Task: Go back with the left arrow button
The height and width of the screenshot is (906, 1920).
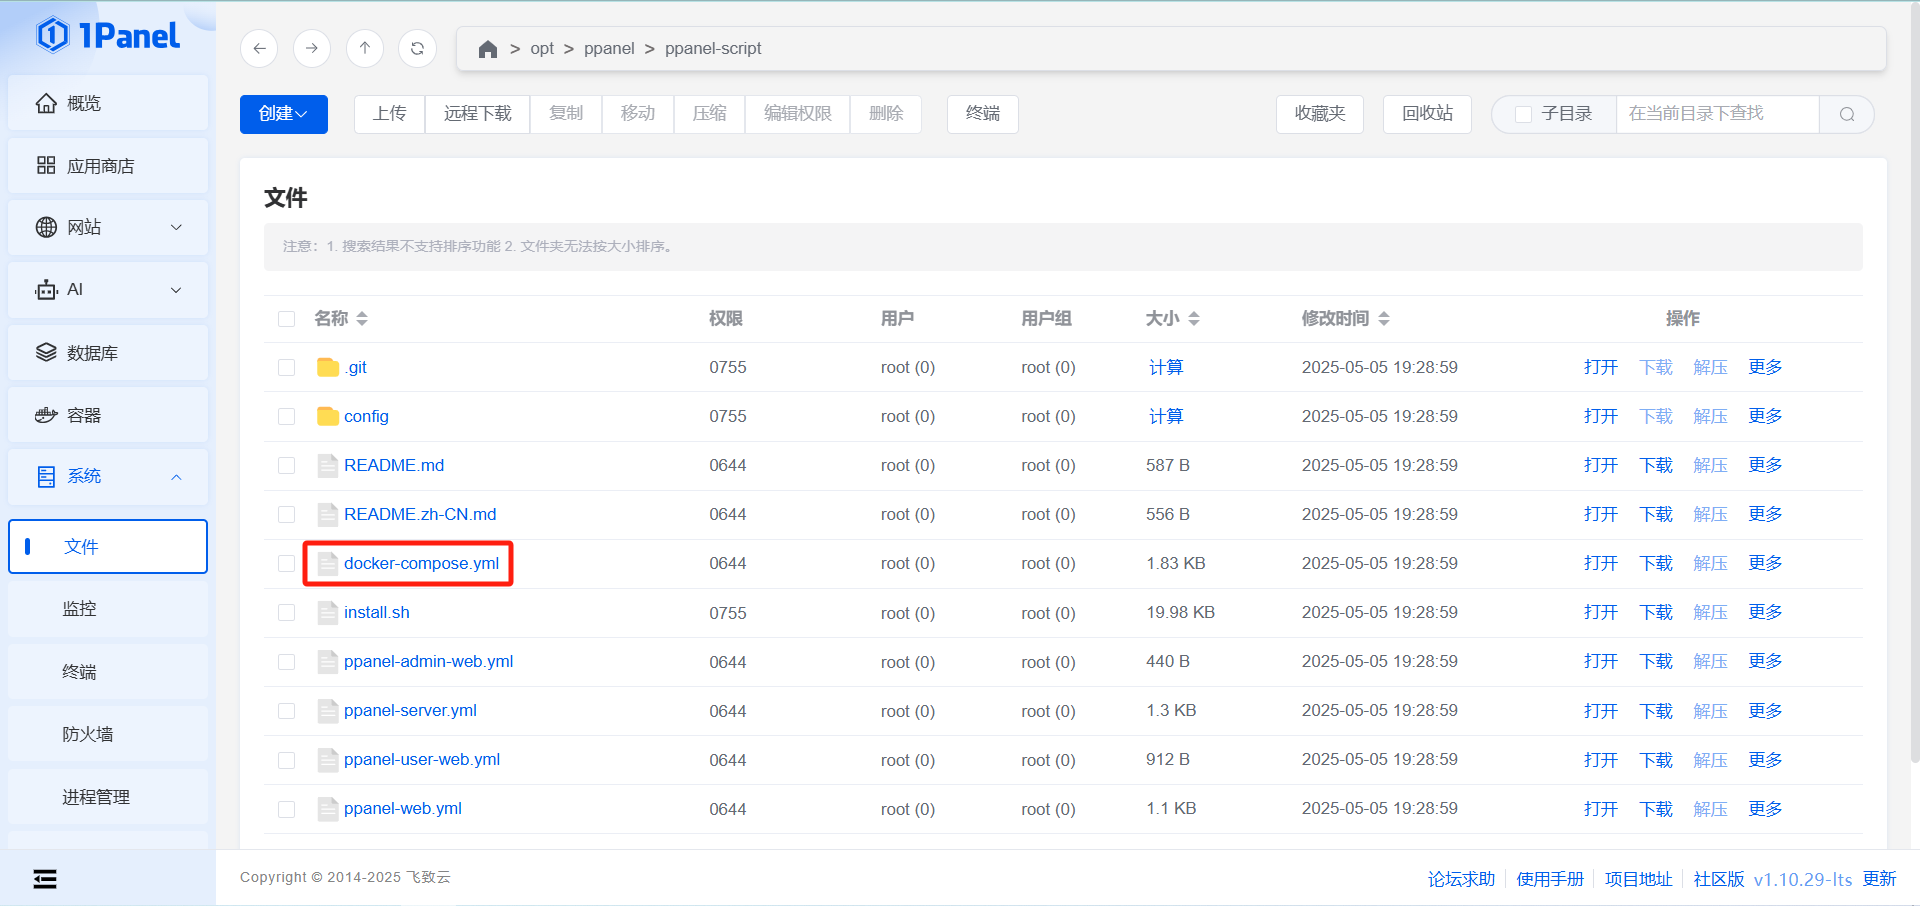Action: coord(259,48)
